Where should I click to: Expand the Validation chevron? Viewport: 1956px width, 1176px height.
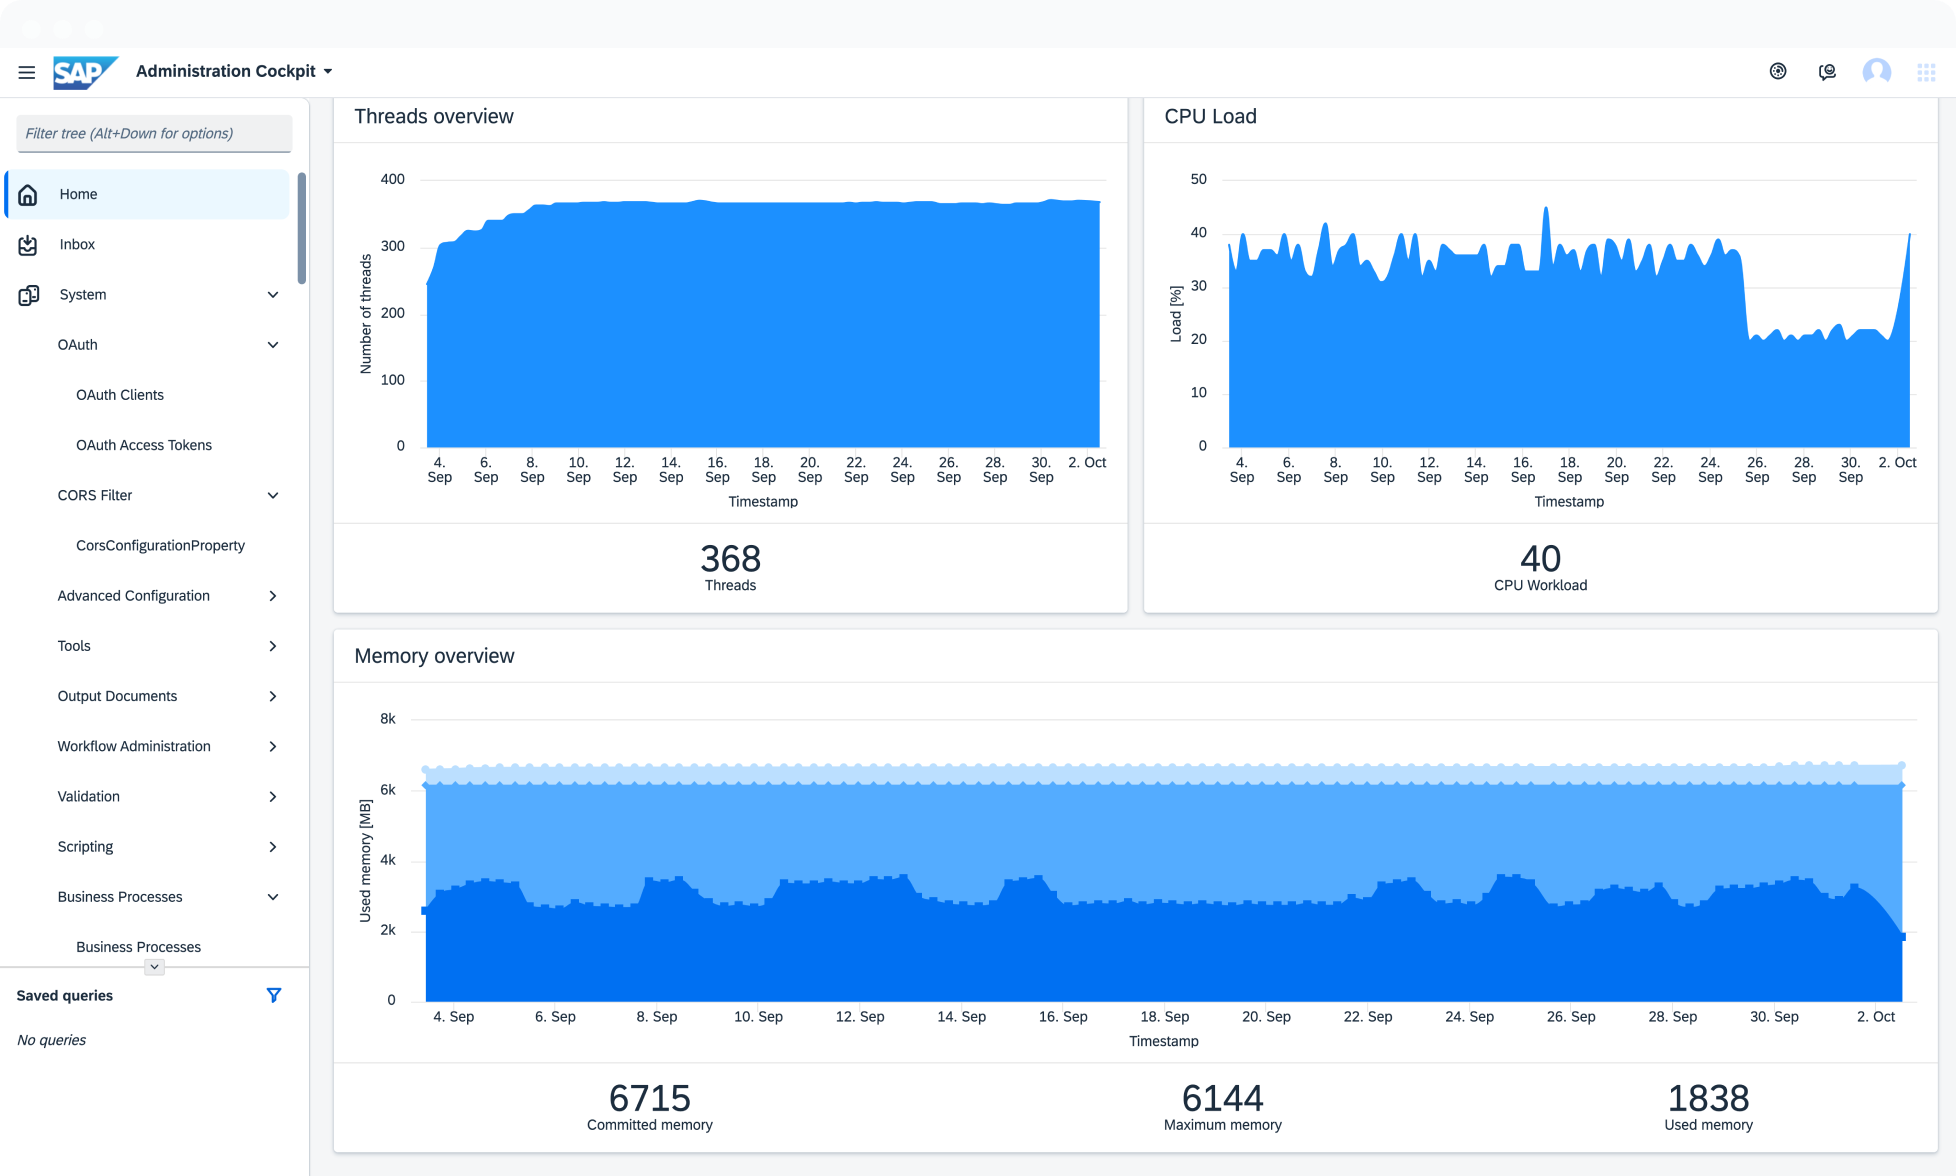(273, 796)
